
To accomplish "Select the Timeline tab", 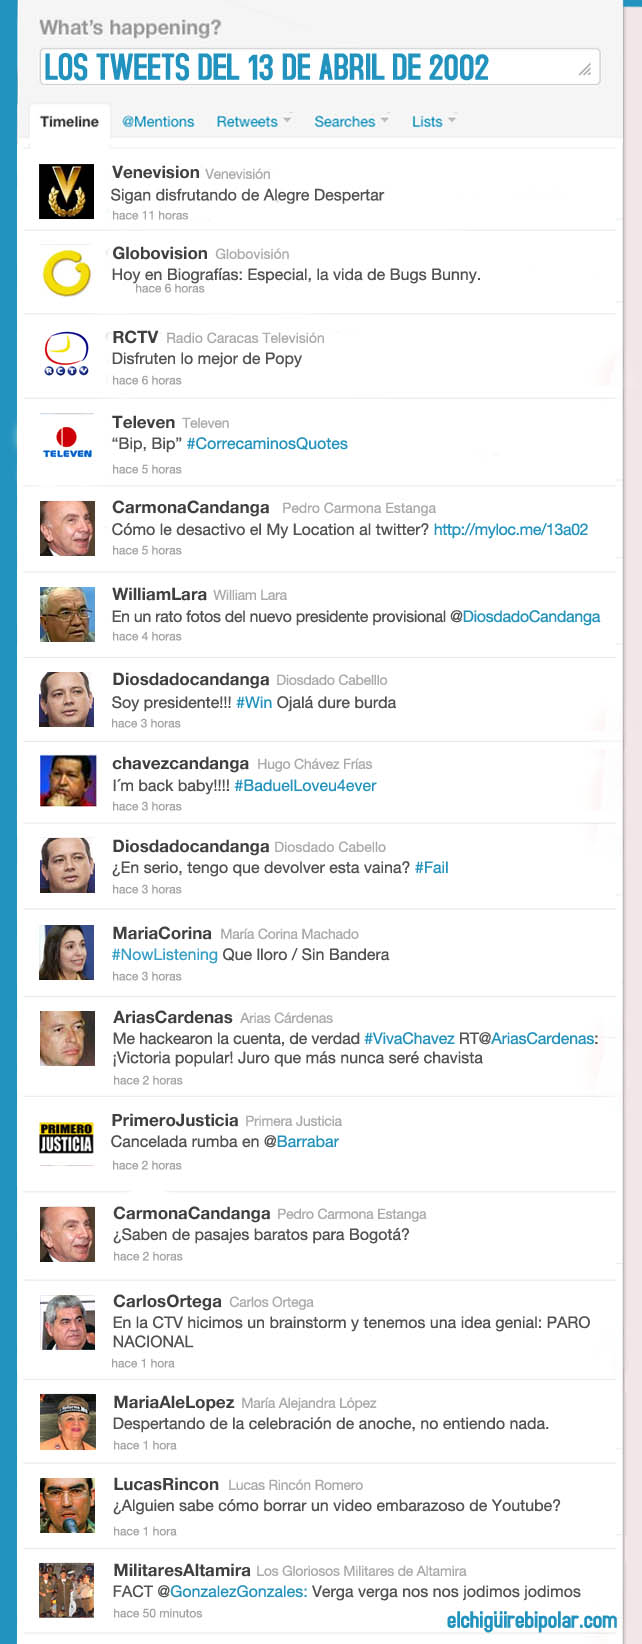I will coord(69,121).
